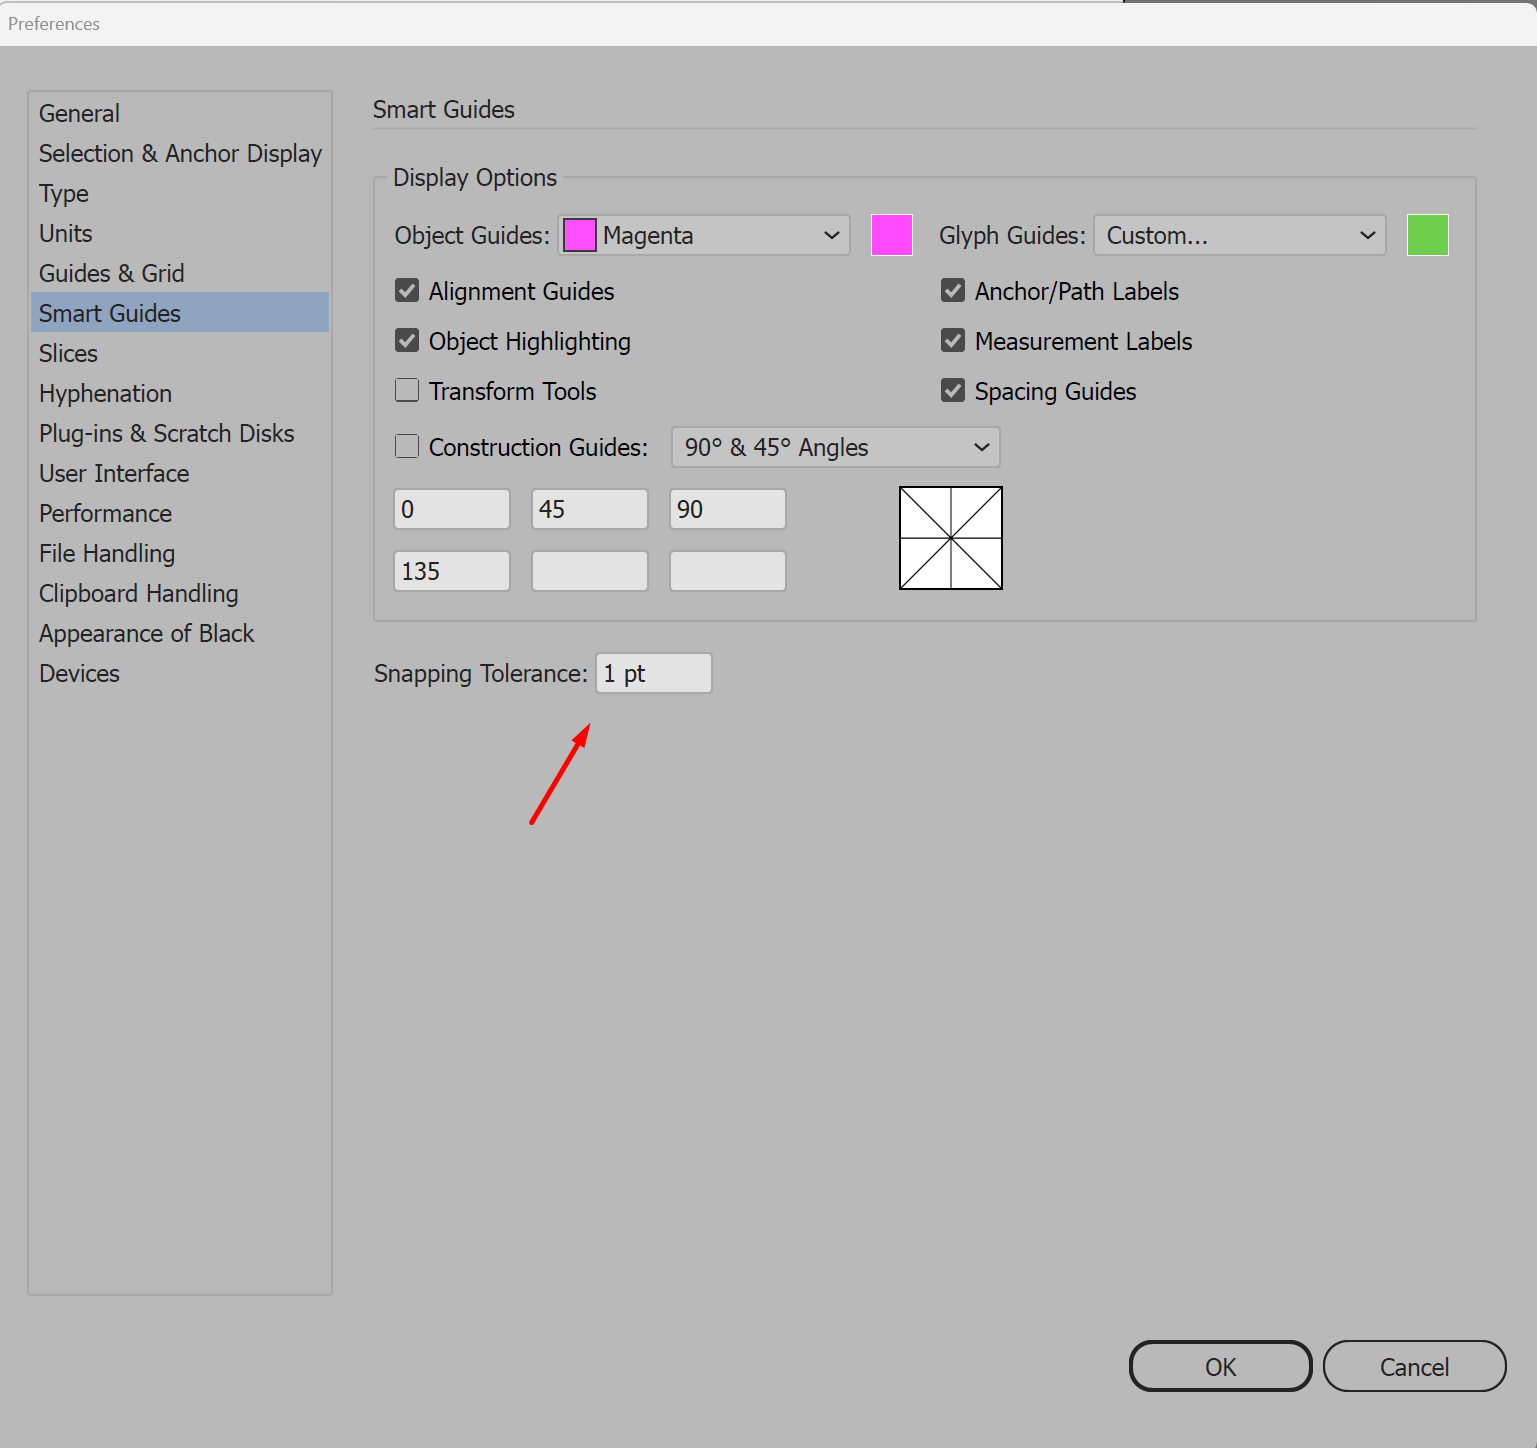Turn on Construction Guides
1537x1448 pixels.
click(407, 446)
